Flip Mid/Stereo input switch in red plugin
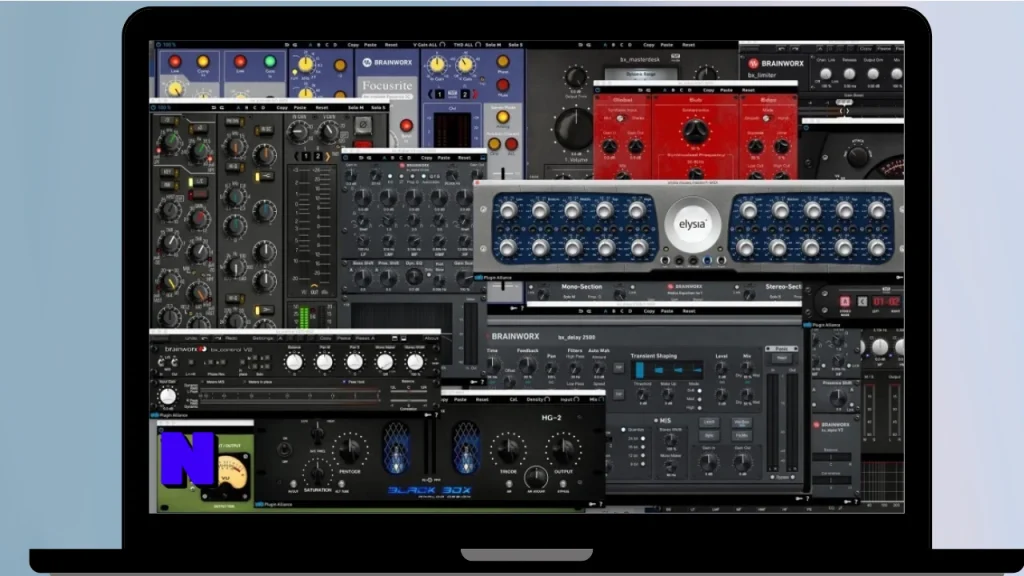 click(620, 118)
